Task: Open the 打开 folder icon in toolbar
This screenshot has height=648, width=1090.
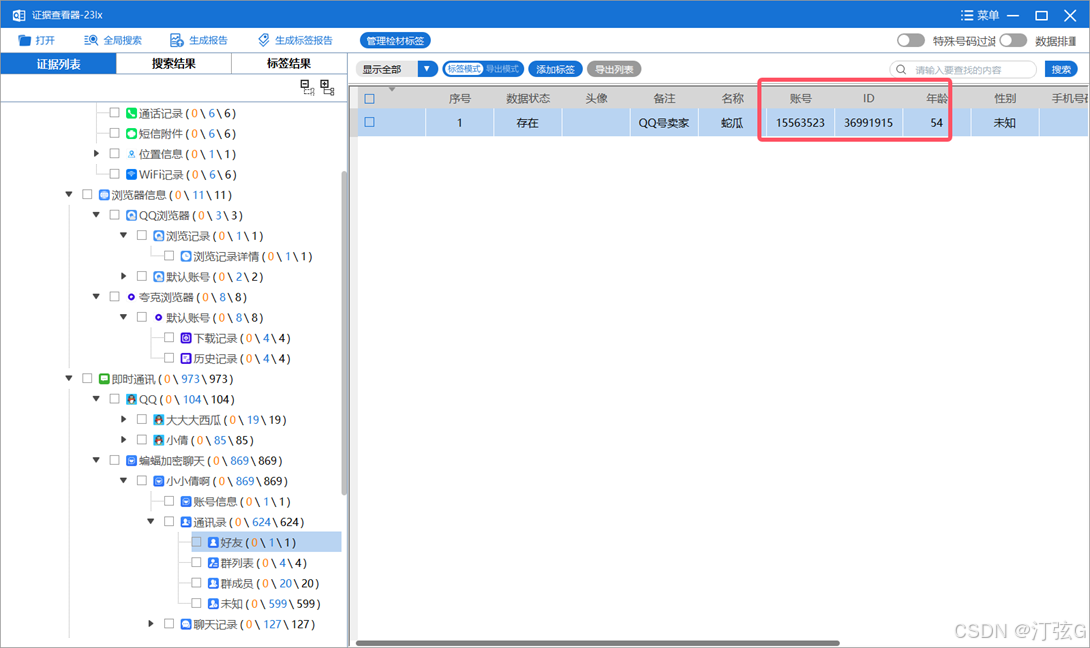Action: click(24, 40)
